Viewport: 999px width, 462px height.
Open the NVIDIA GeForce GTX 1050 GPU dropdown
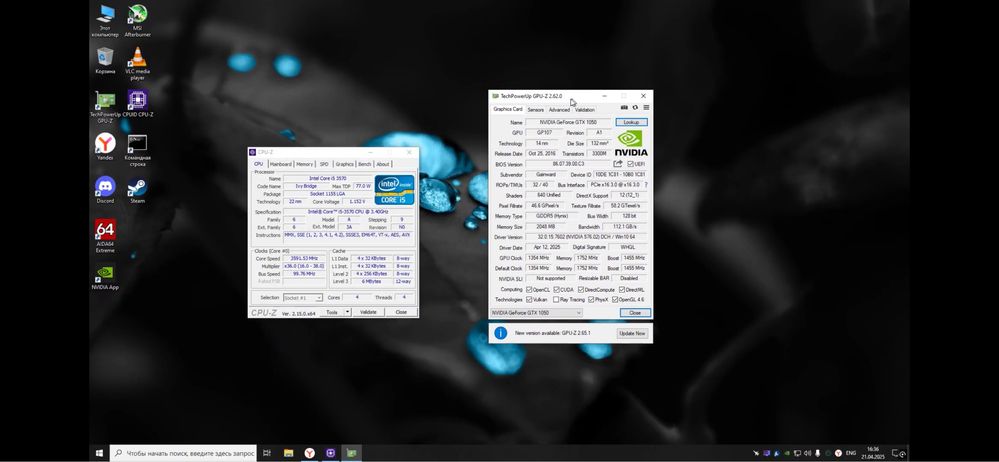point(536,313)
